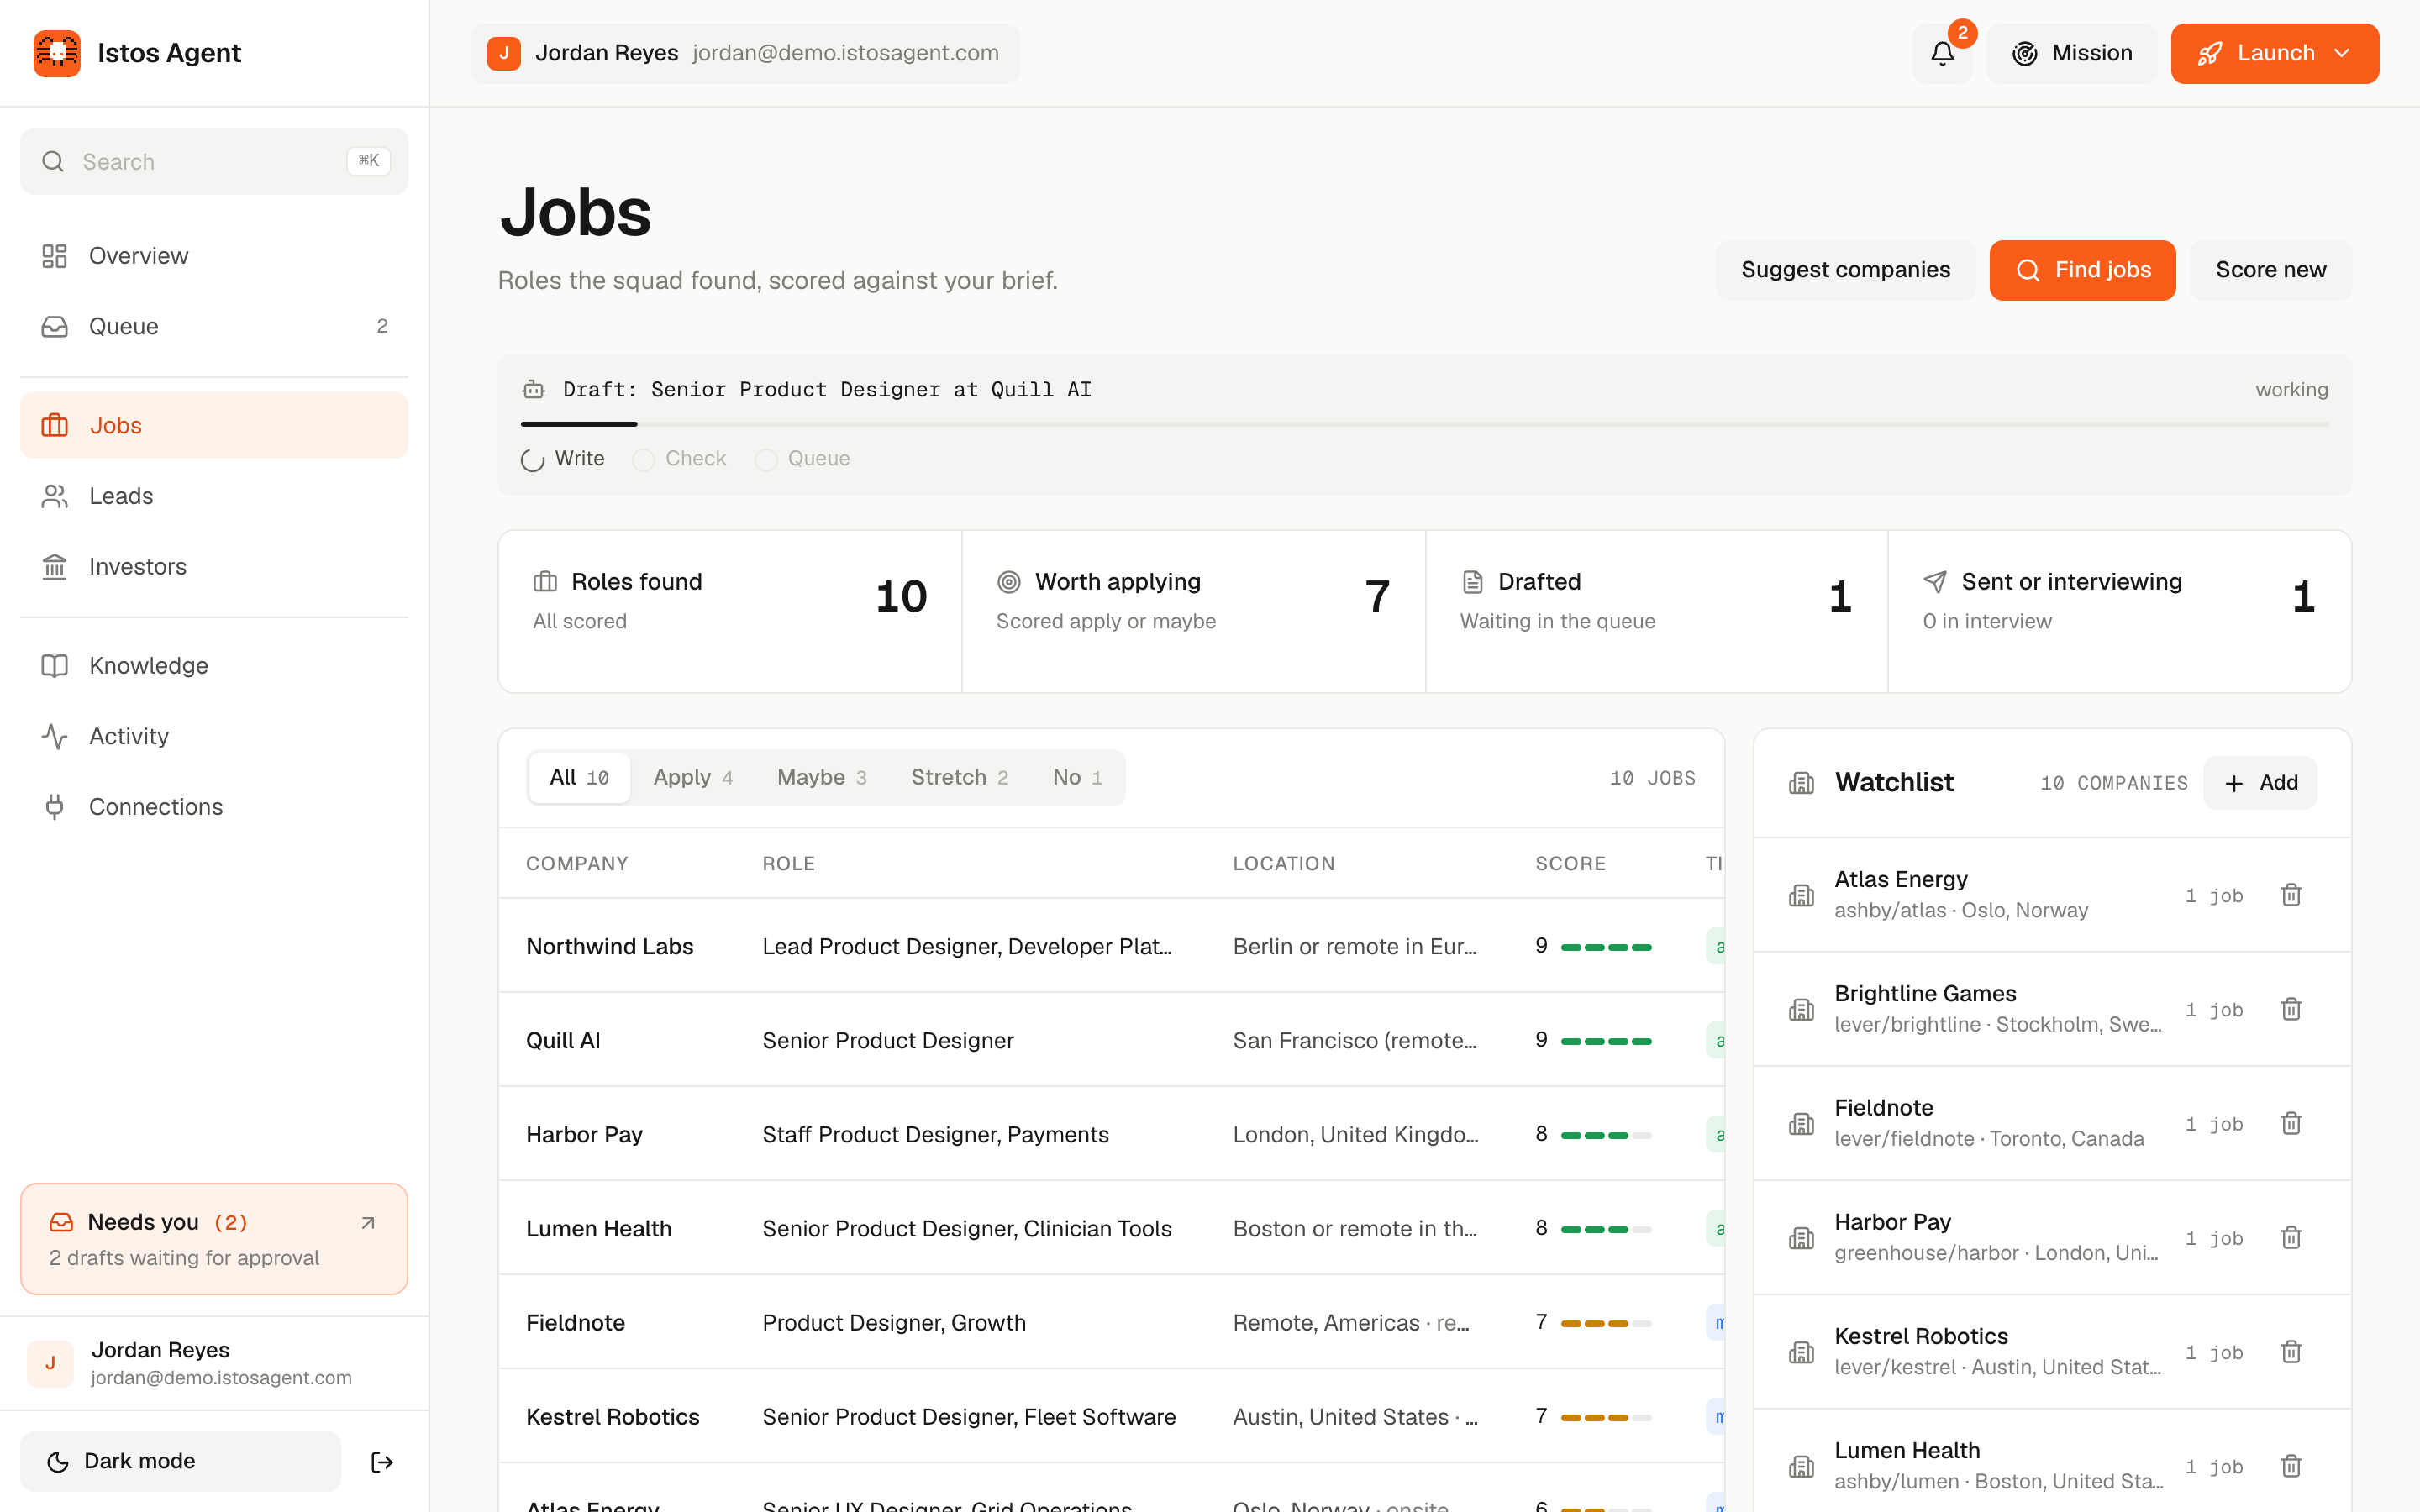Viewport: 2420px width, 1512px height.
Task: Delete Atlas Energy from watchlist
Action: [x=2291, y=895]
